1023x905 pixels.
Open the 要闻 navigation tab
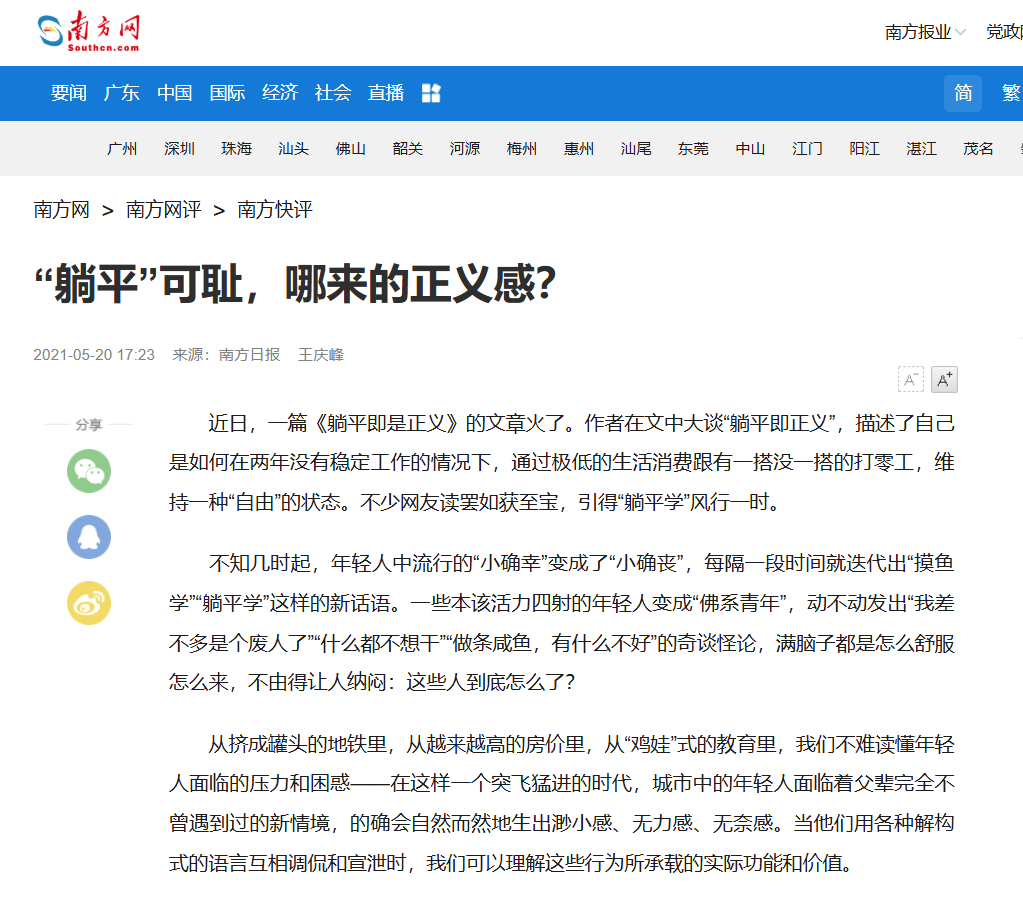tap(69, 93)
